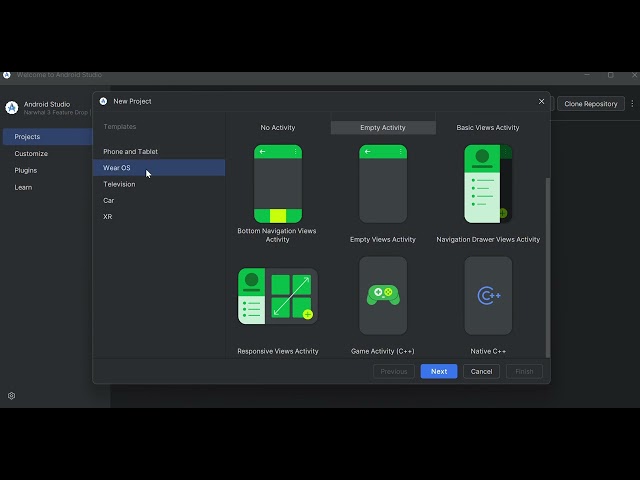The image size is (640, 480).
Task: Choose the Basic Views Activity template
Action: (488, 128)
